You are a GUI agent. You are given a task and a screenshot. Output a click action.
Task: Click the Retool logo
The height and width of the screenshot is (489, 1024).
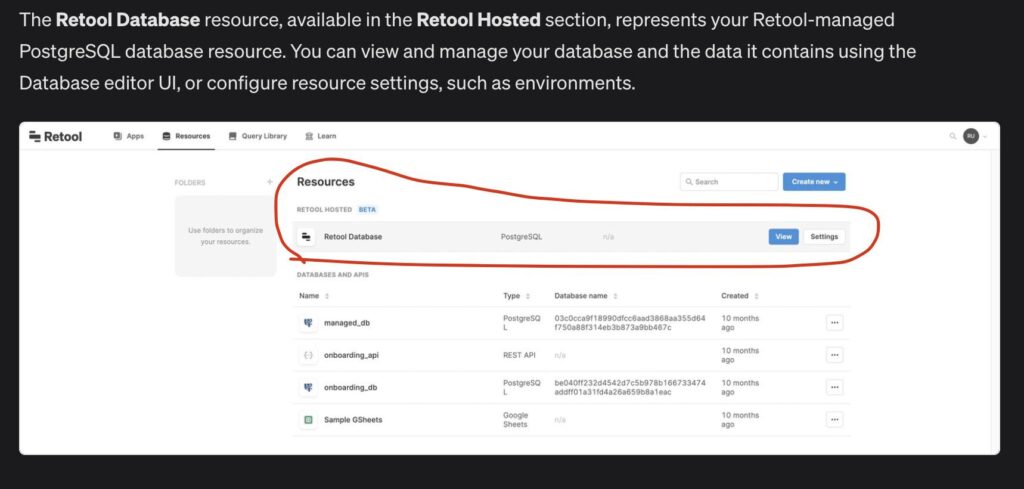pyautogui.click(x=56, y=136)
